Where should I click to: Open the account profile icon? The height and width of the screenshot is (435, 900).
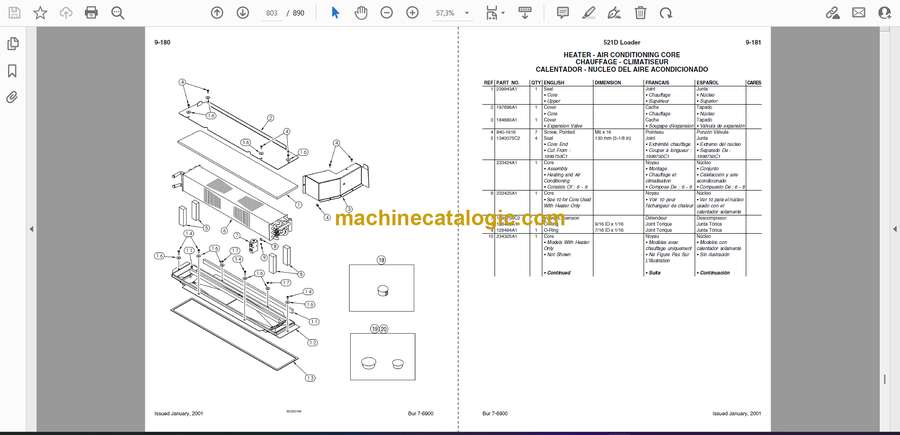(x=885, y=13)
